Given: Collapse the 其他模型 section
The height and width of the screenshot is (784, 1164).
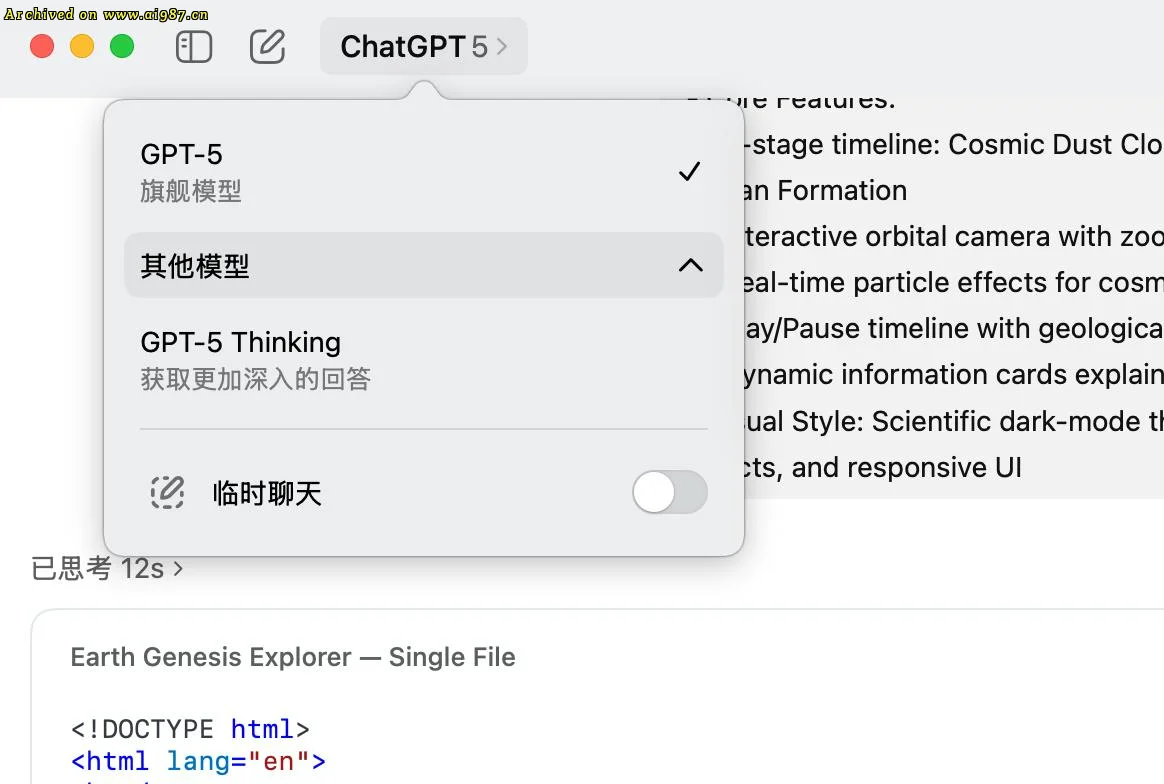Looking at the screenshot, I should (x=423, y=265).
